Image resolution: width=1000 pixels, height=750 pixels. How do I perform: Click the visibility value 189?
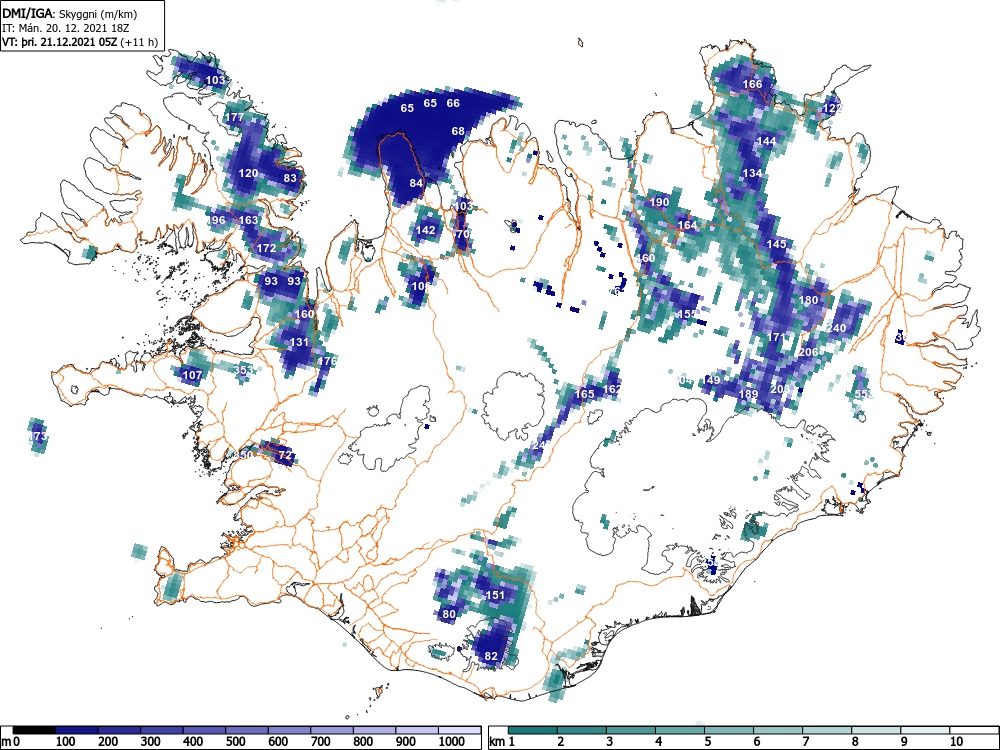(x=748, y=394)
